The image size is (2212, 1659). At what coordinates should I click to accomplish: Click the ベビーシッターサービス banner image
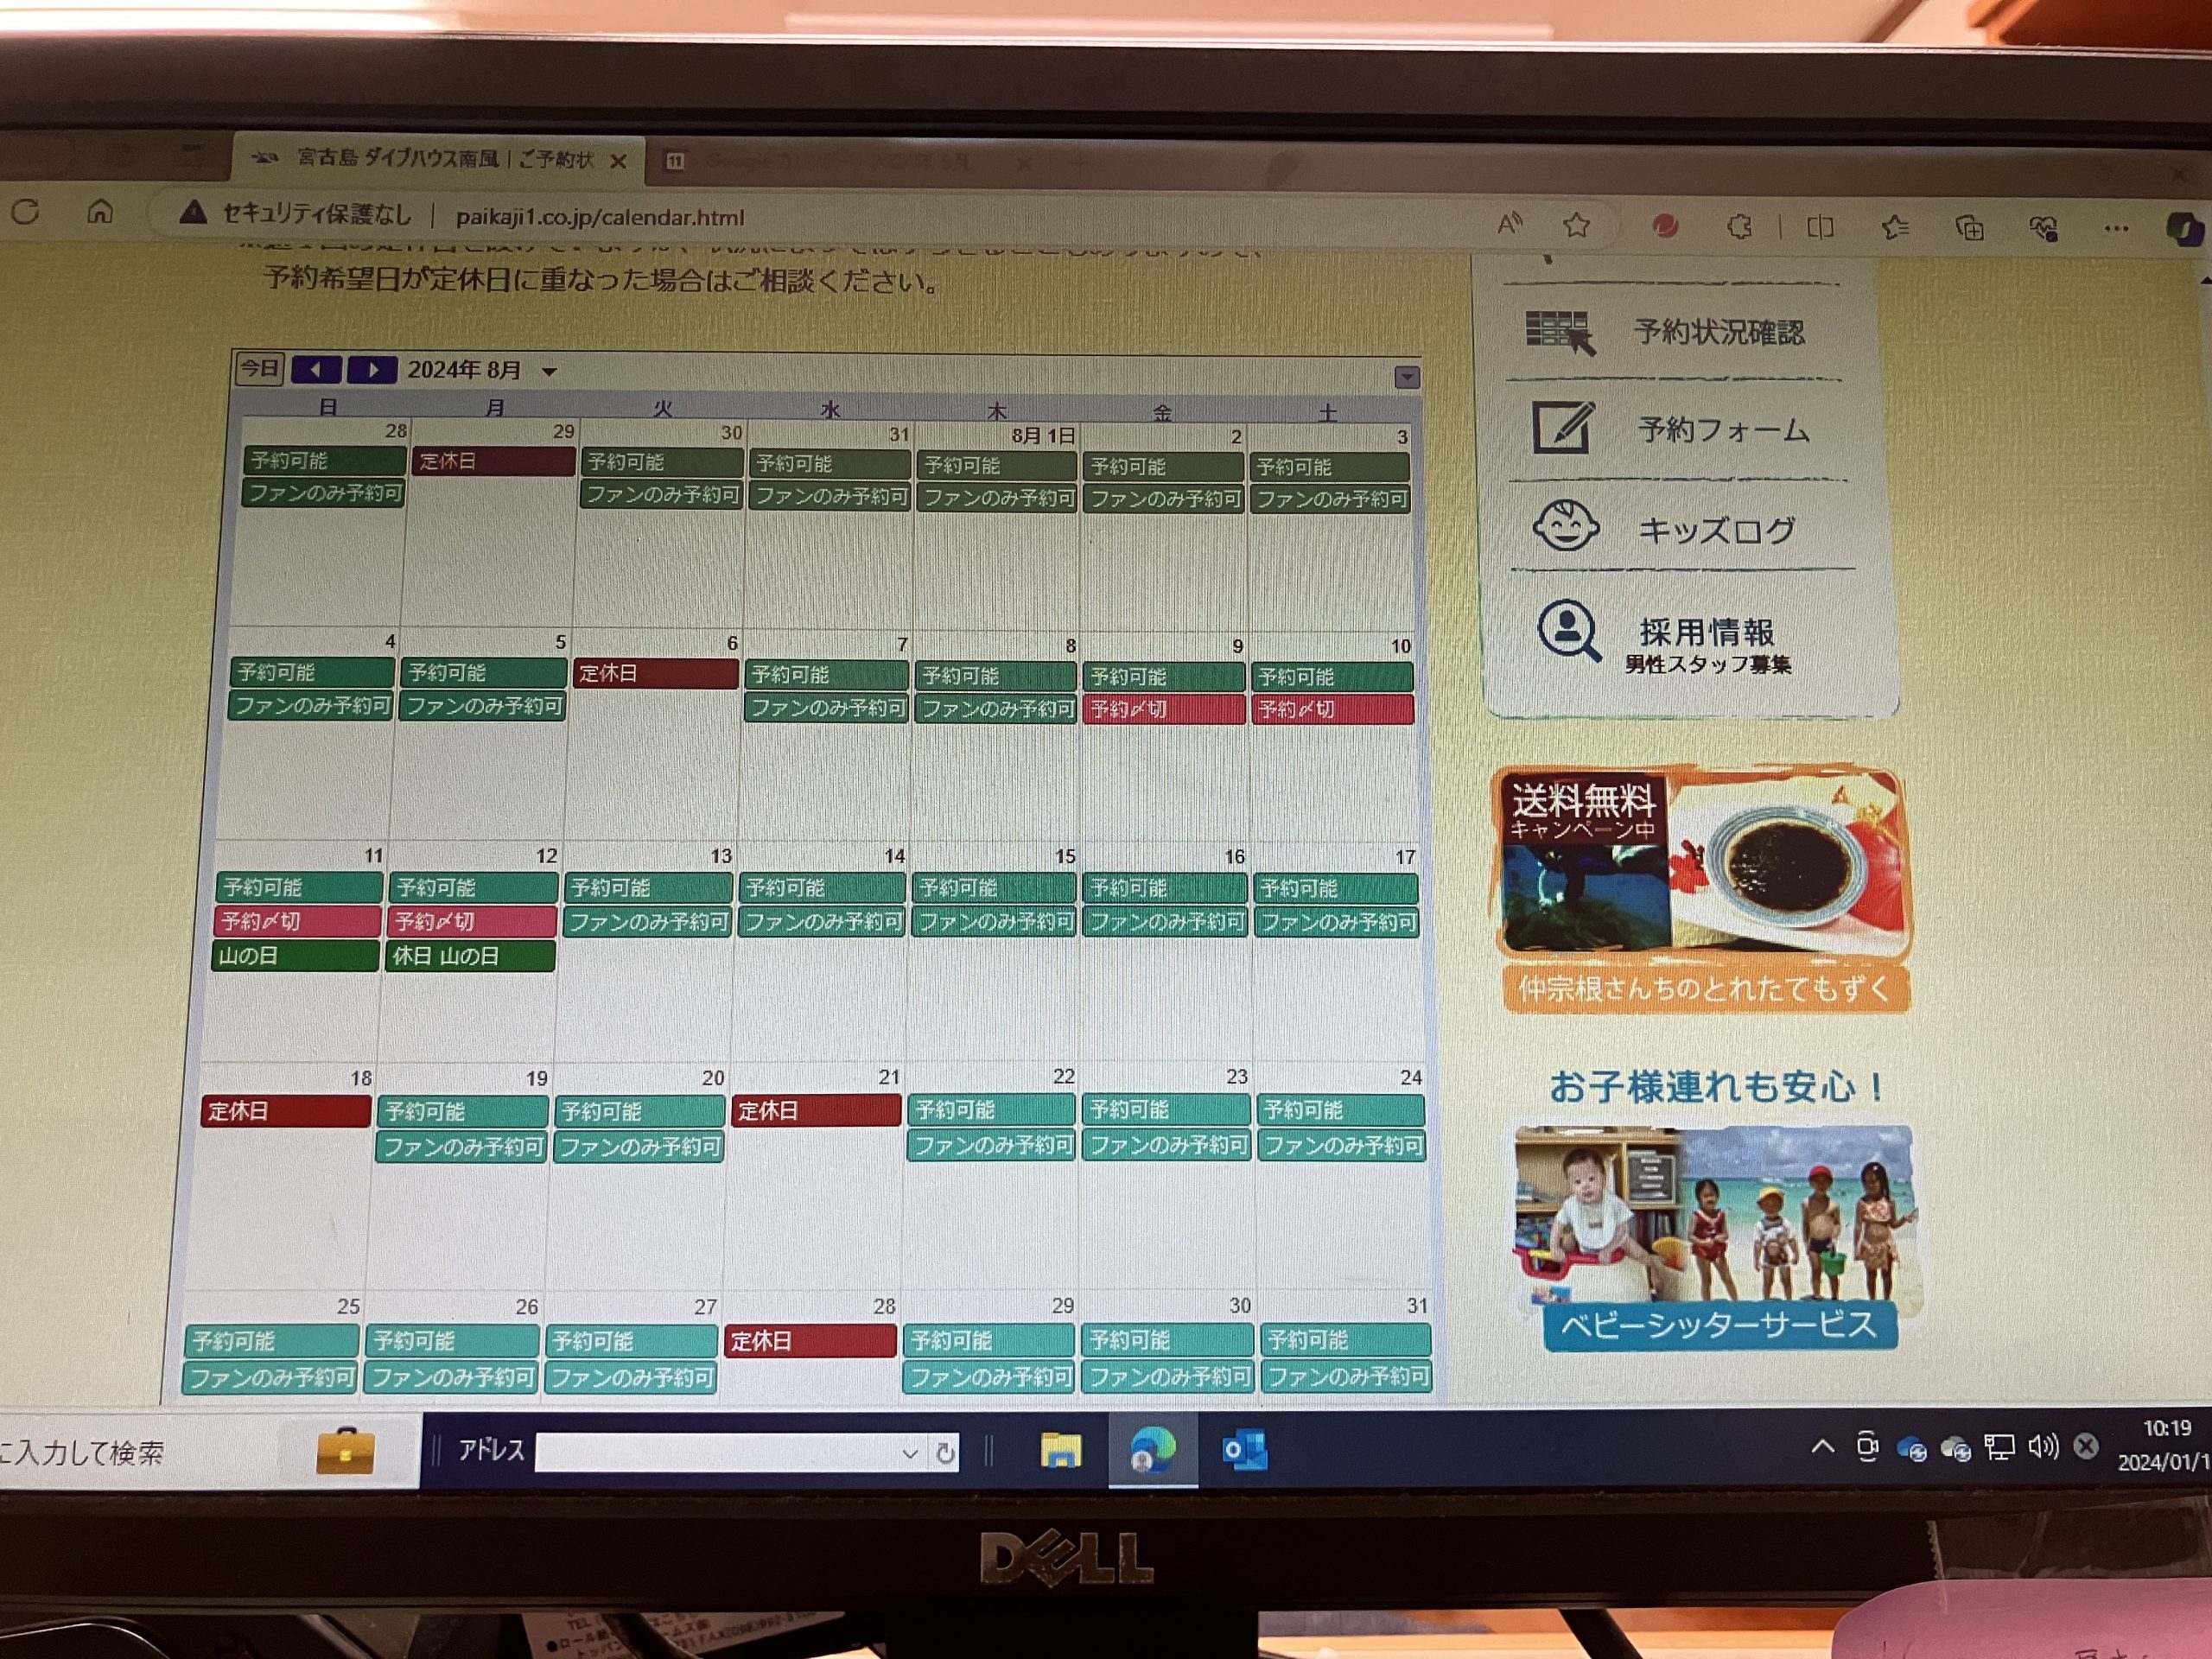pyautogui.click(x=1716, y=1238)
